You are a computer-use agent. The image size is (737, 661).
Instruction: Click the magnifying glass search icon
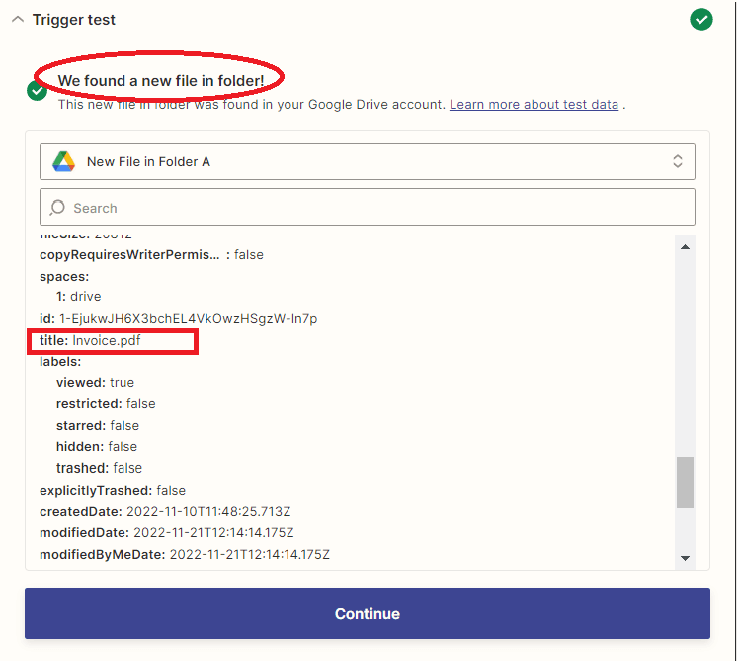point(57,208)
